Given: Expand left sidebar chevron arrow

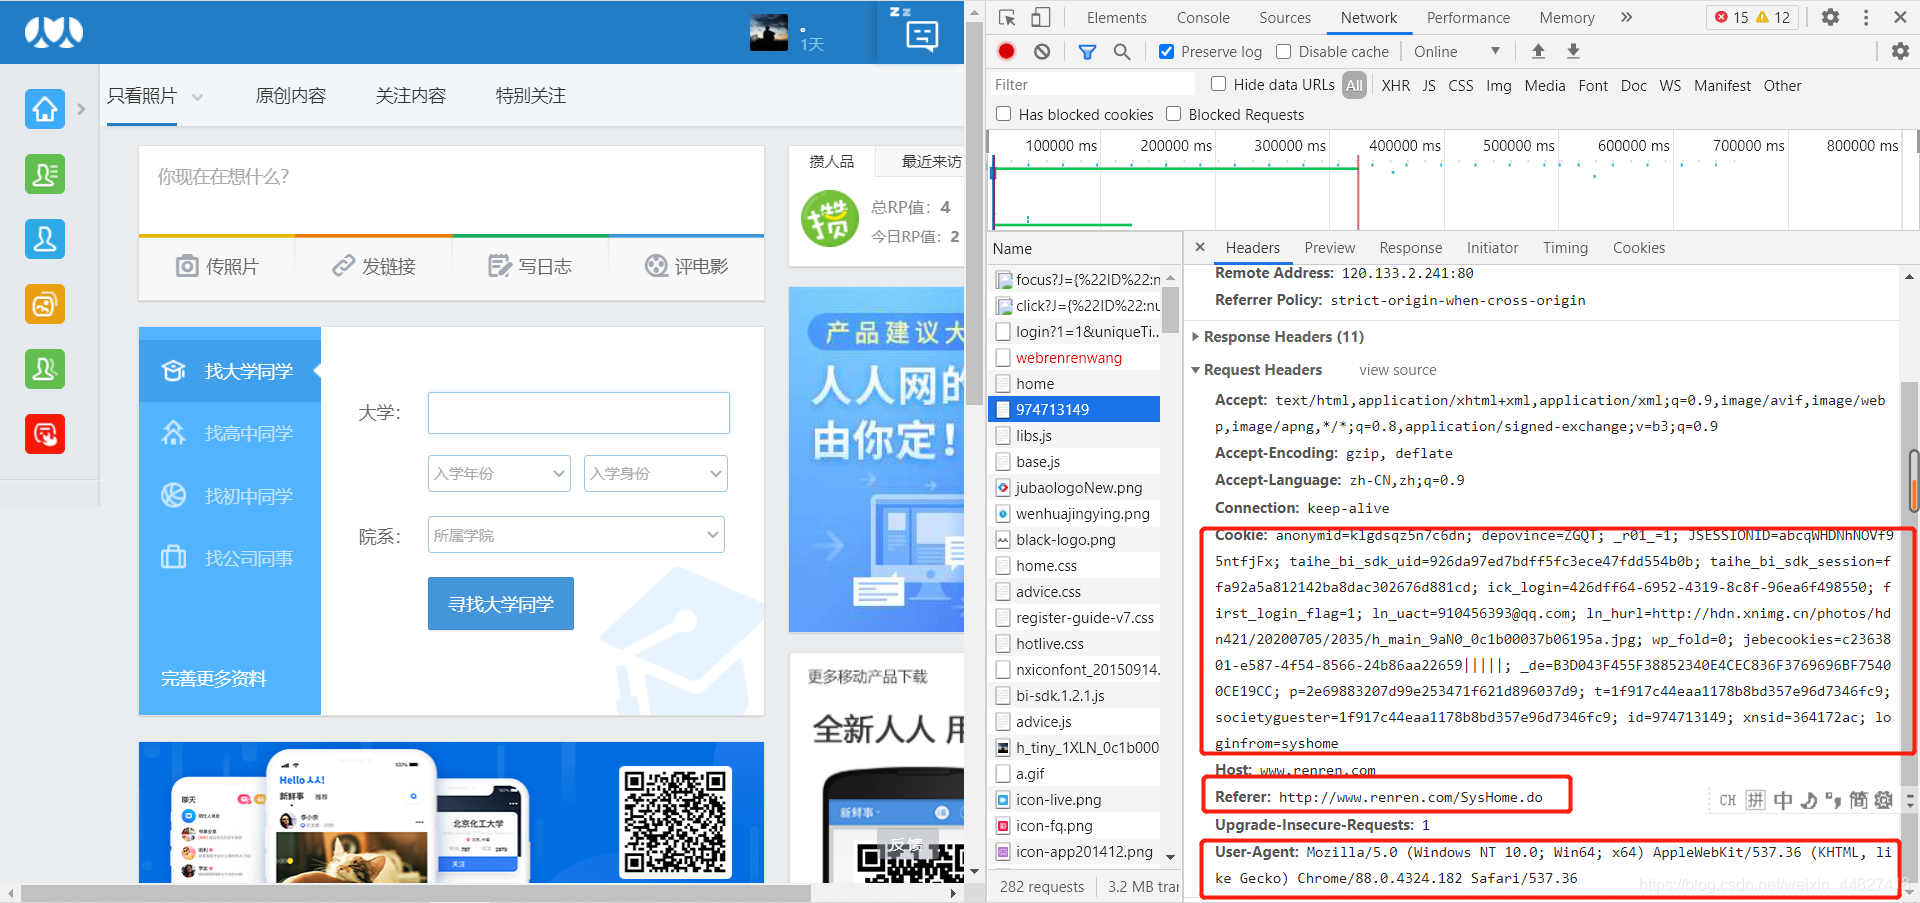Looking at the screenshot, I should click(x=81, y=108).
